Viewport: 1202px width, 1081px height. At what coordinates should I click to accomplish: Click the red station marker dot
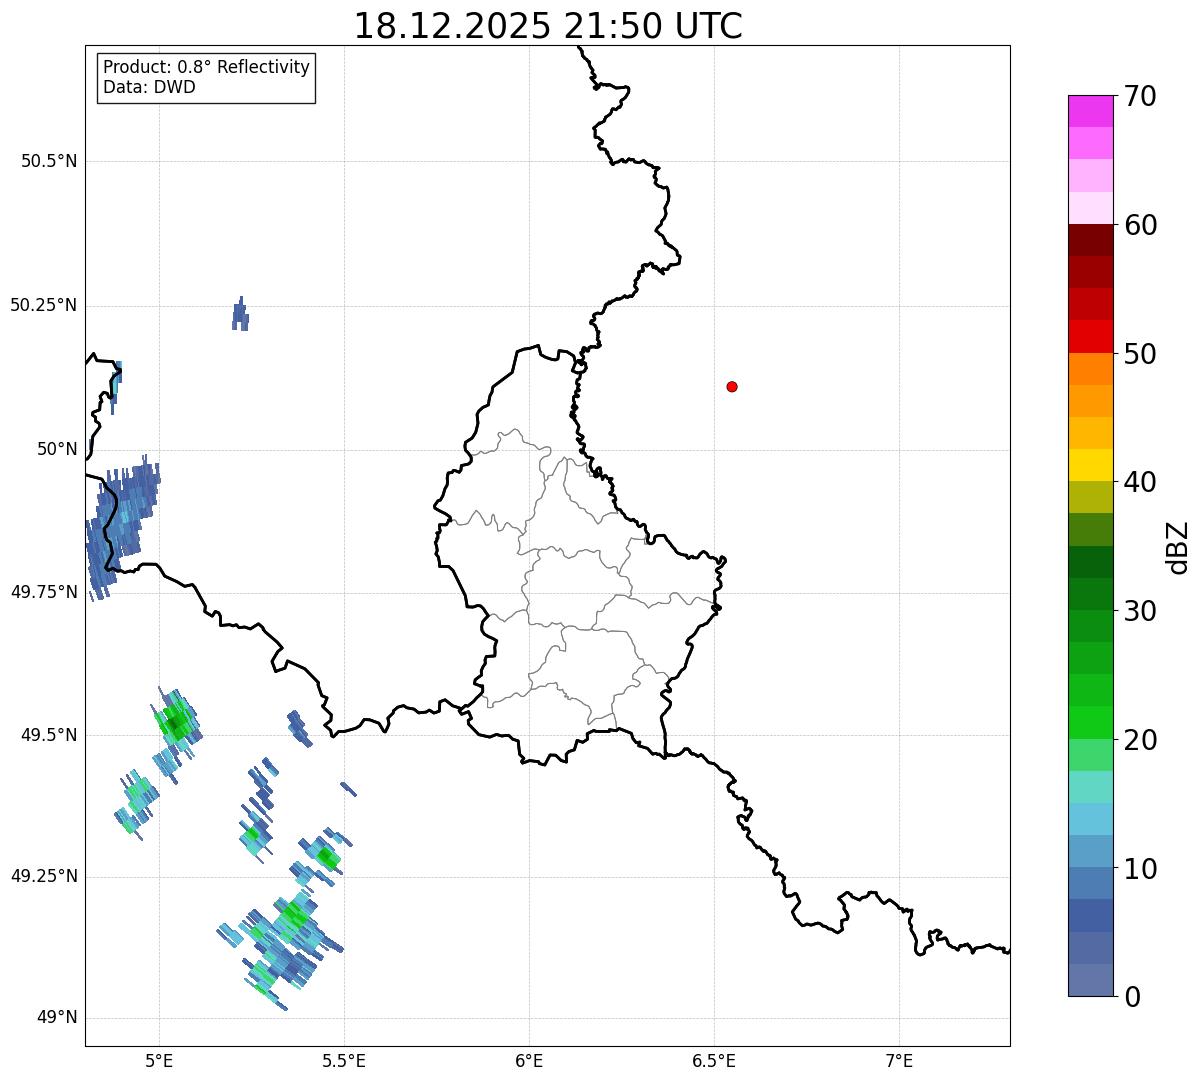click(x=732, y=386)
